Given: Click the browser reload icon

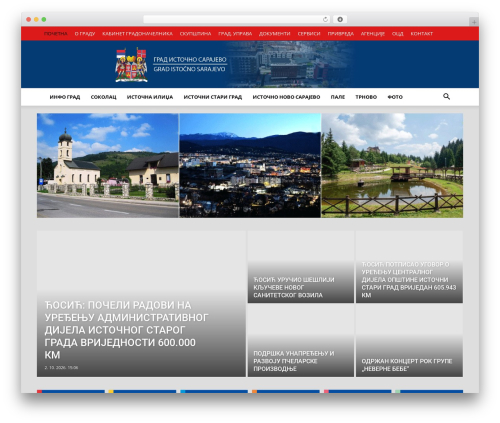Looking at the screenshot, I should [325, 20].
